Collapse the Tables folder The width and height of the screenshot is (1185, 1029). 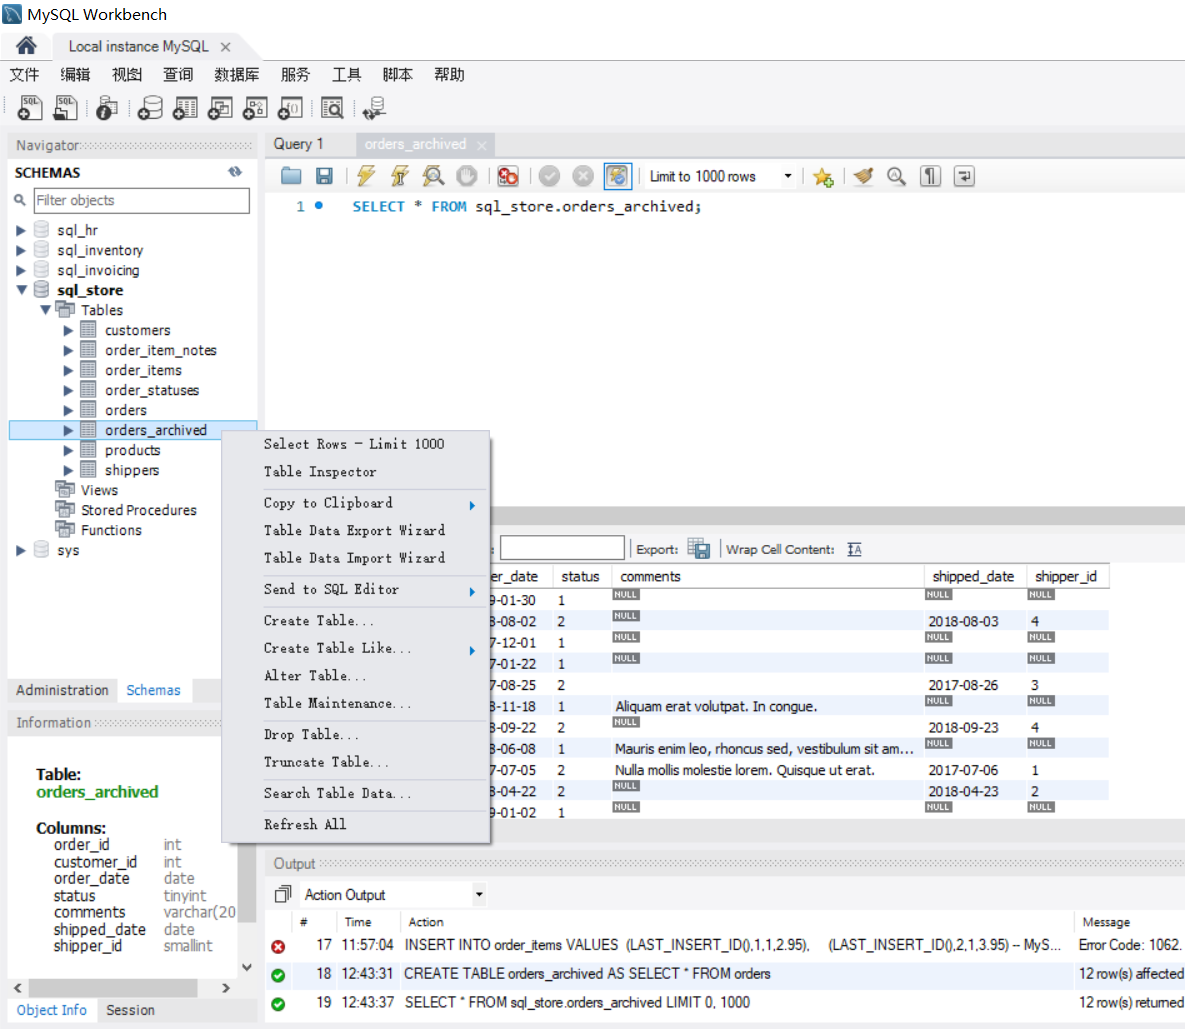(45, 310)
